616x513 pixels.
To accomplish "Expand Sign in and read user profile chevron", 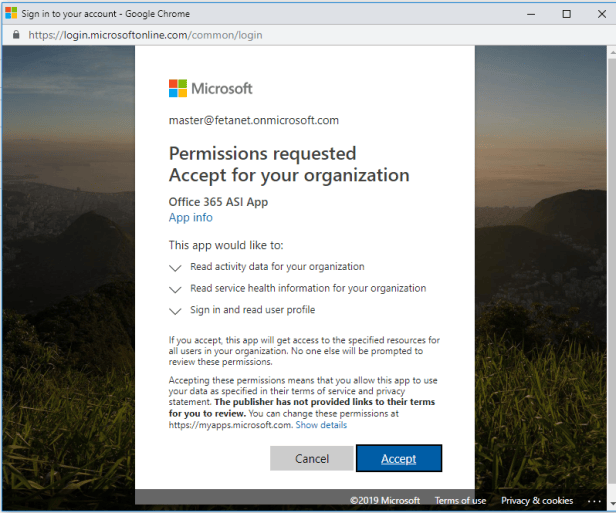I will pyautogui.click(x=175, y=311).
